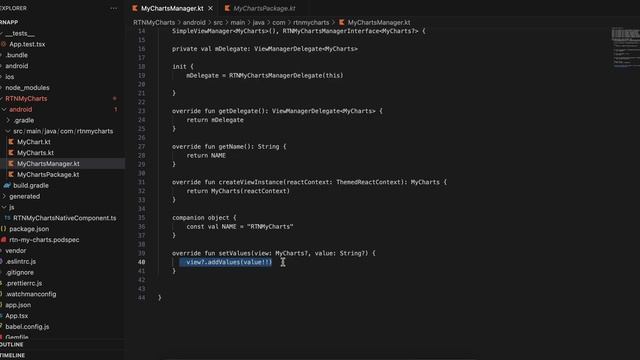640x360 pixels.
Task: Close the MyChartsManager.kt tab
Action: tap(210, 8)
